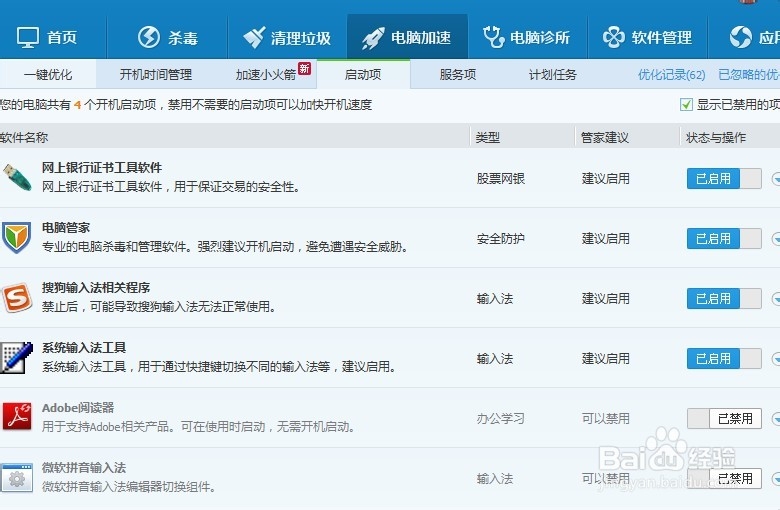Open the 优化记录(62) link
This screenshot has height=510, width=780.
point(672,75)
